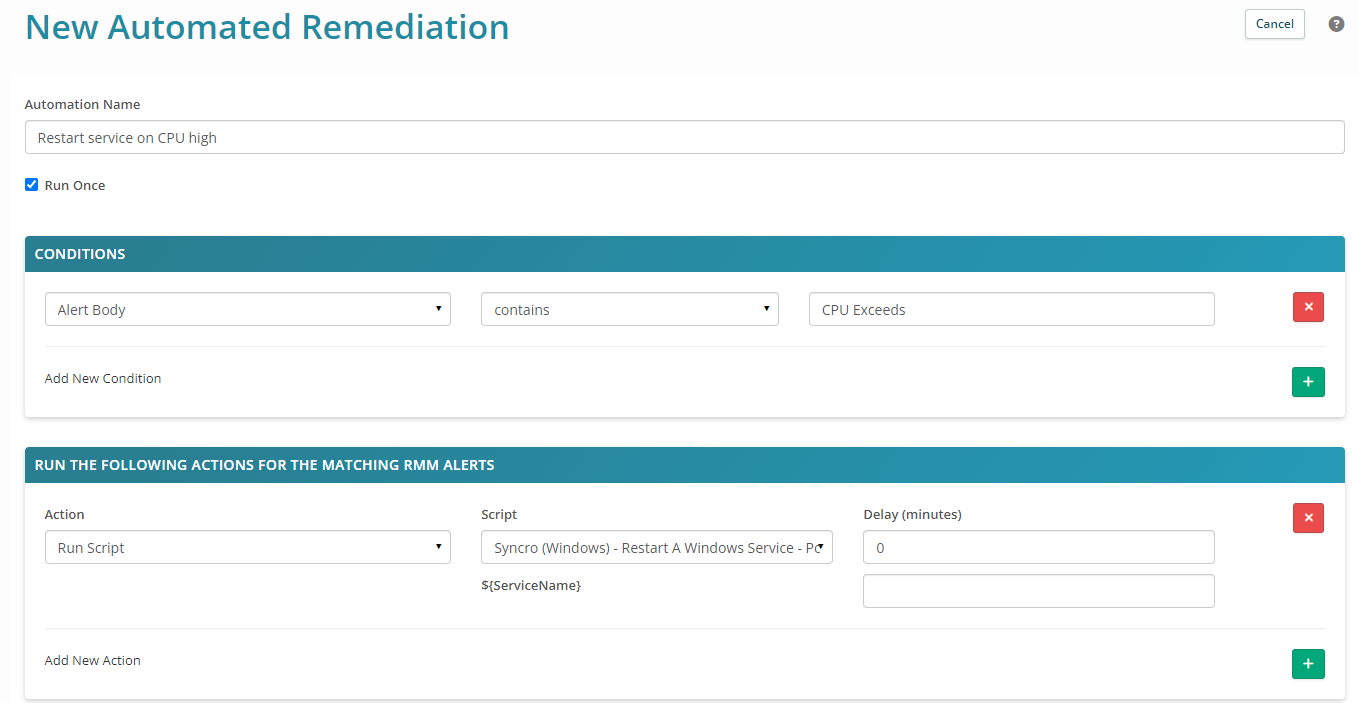The height and width of the screenshot is (703, 1359).
Task: Remove the Run Script action row
Action: pos(1308,518)
